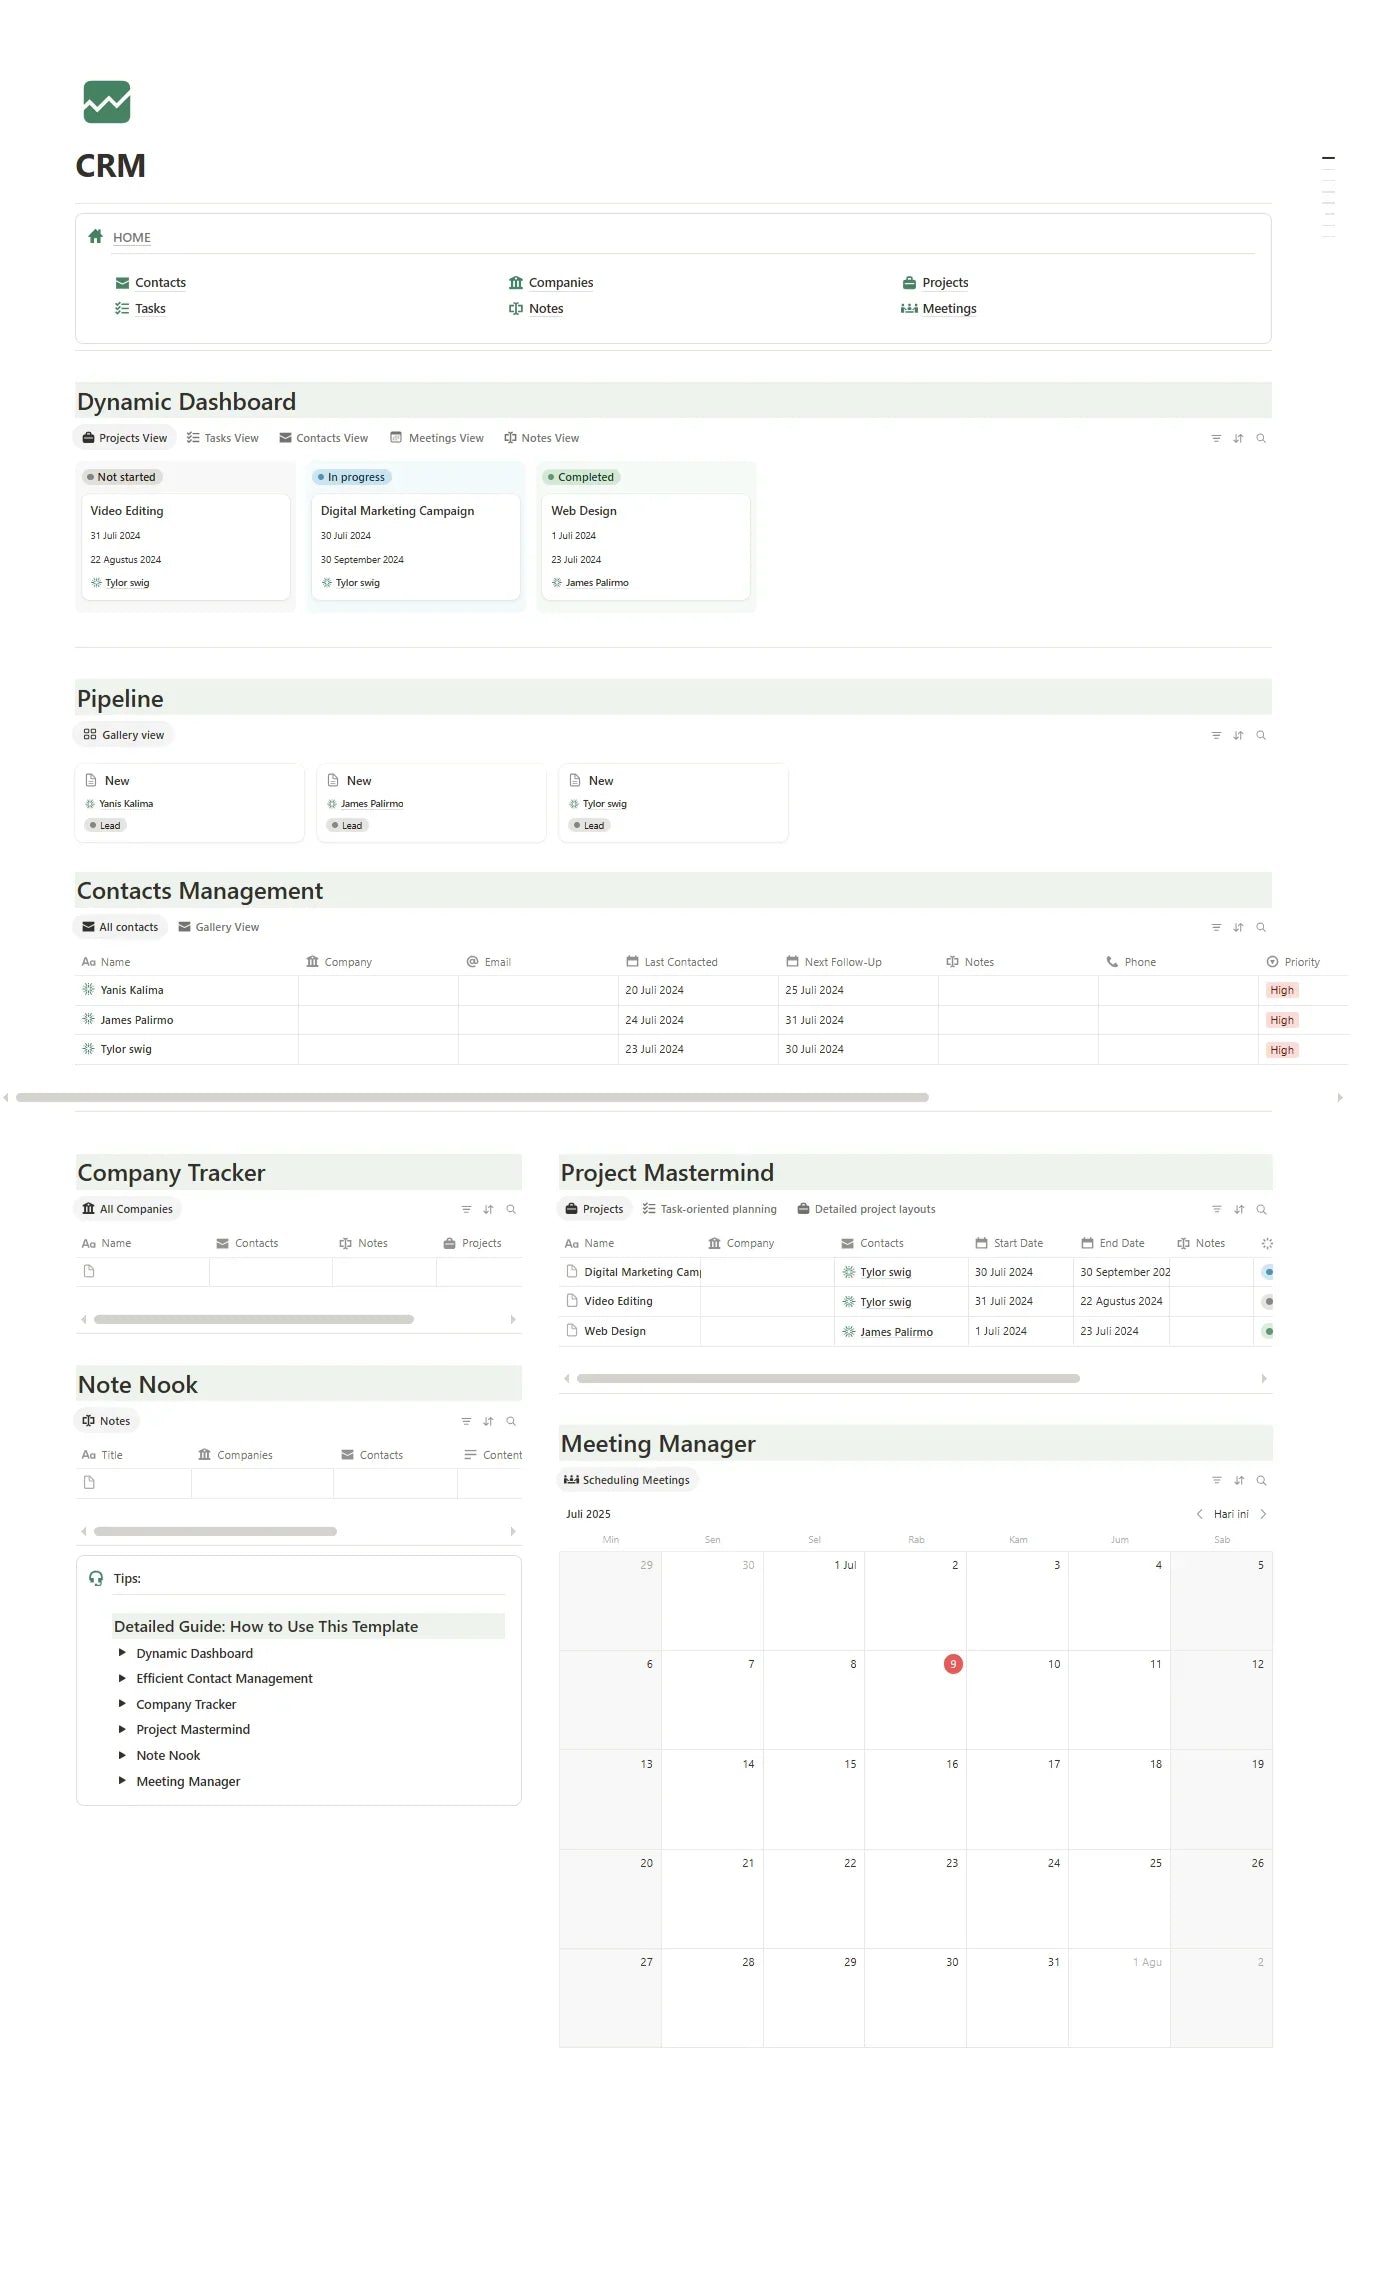Click sort icon in Pipeline section
The image size is (1394, 2291).
pos(1238,735)
